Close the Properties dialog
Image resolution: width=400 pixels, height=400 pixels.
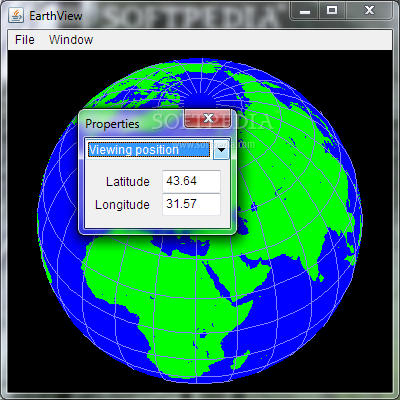[208, 118]
